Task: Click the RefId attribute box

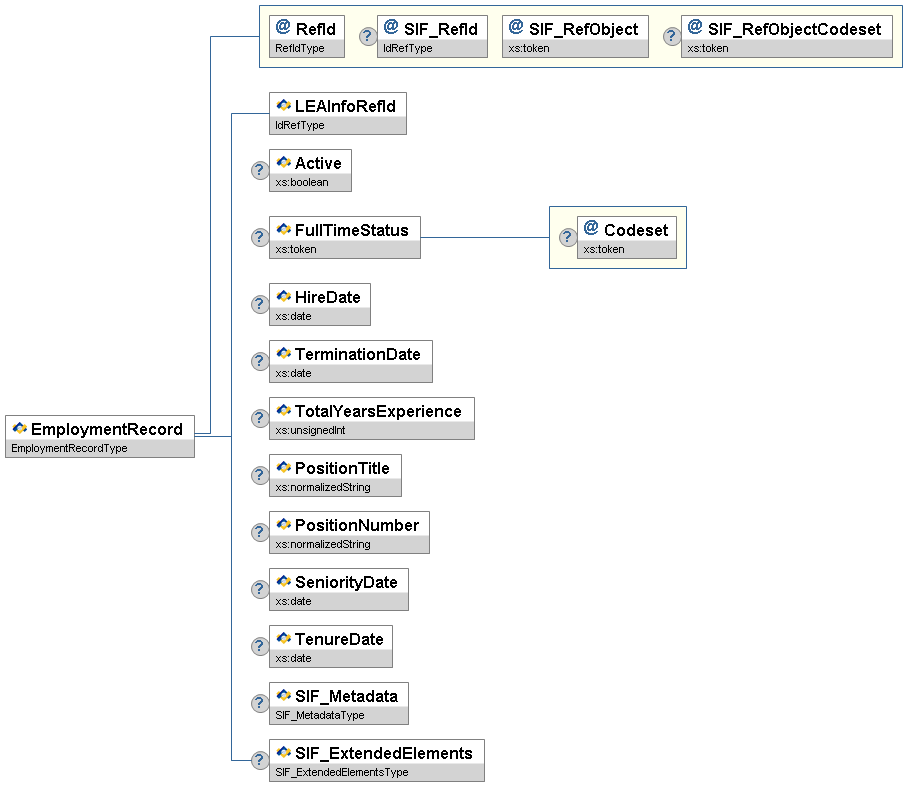Action: 306,36
